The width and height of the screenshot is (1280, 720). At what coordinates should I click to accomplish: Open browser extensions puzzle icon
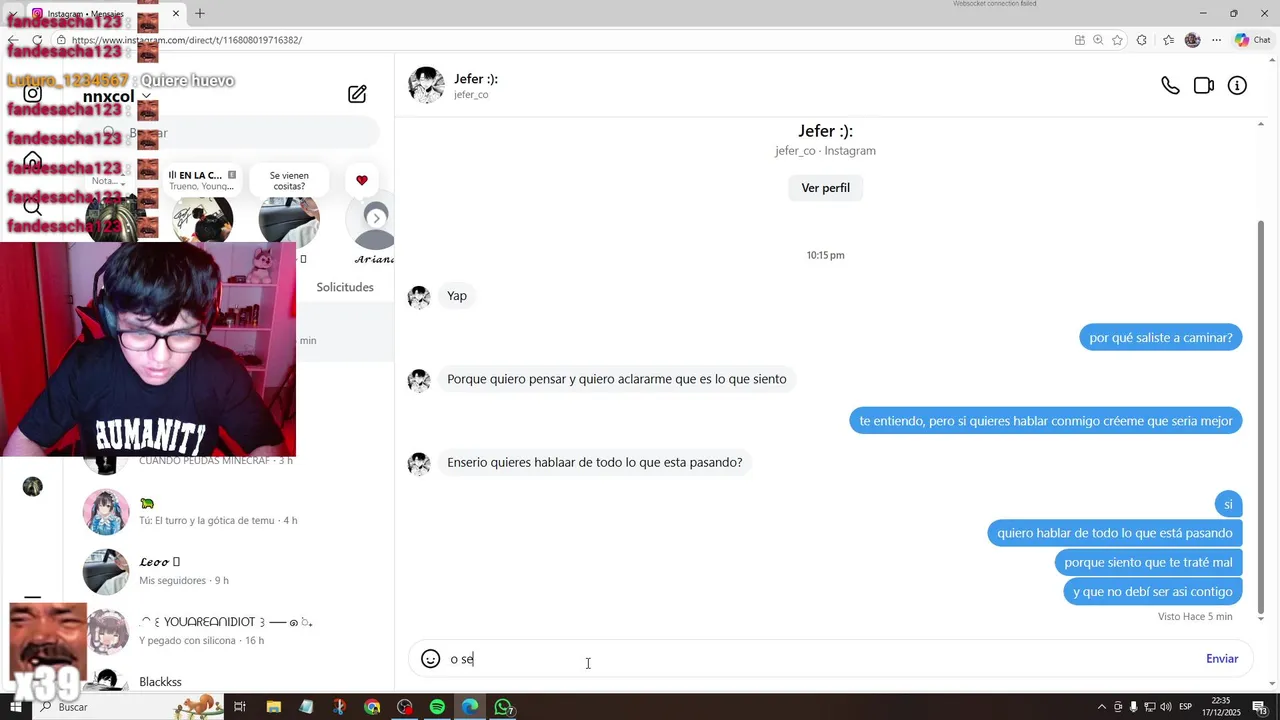click(x=1142, y=40)
